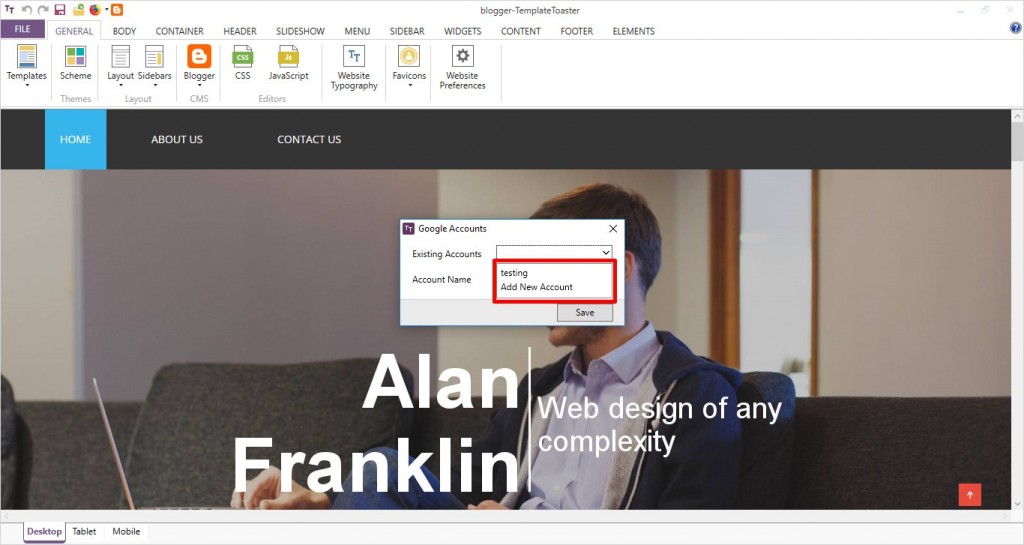Open Website Preferences gear icon
The height and width of the screenshot is (545, 1024).
[x=462, y=57]
